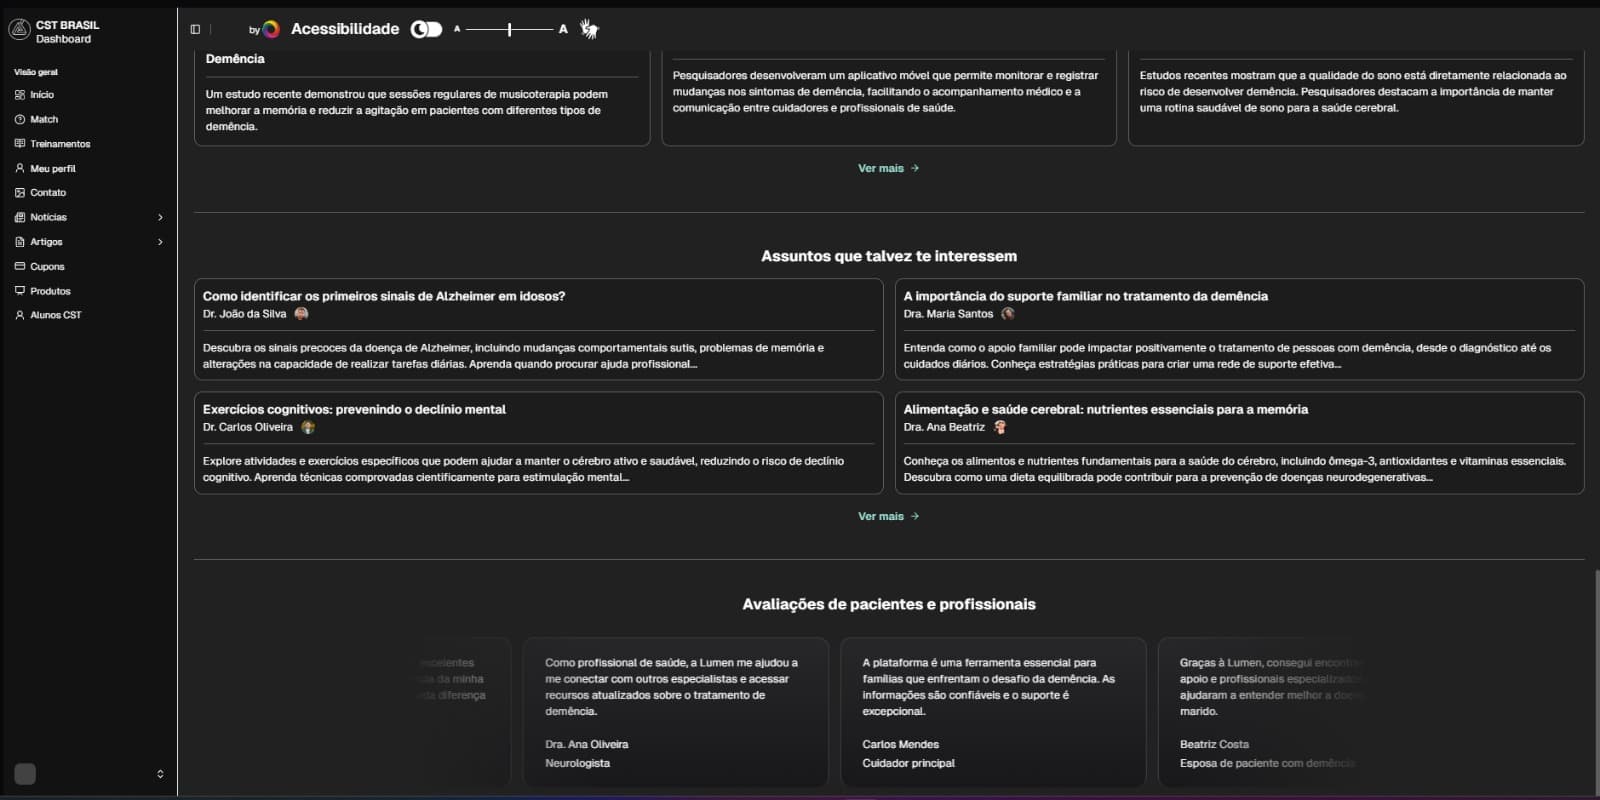Viewport: 1600px width, 800px height.
Task: Click the Artigos document icon
Action: tap(20, 242)
